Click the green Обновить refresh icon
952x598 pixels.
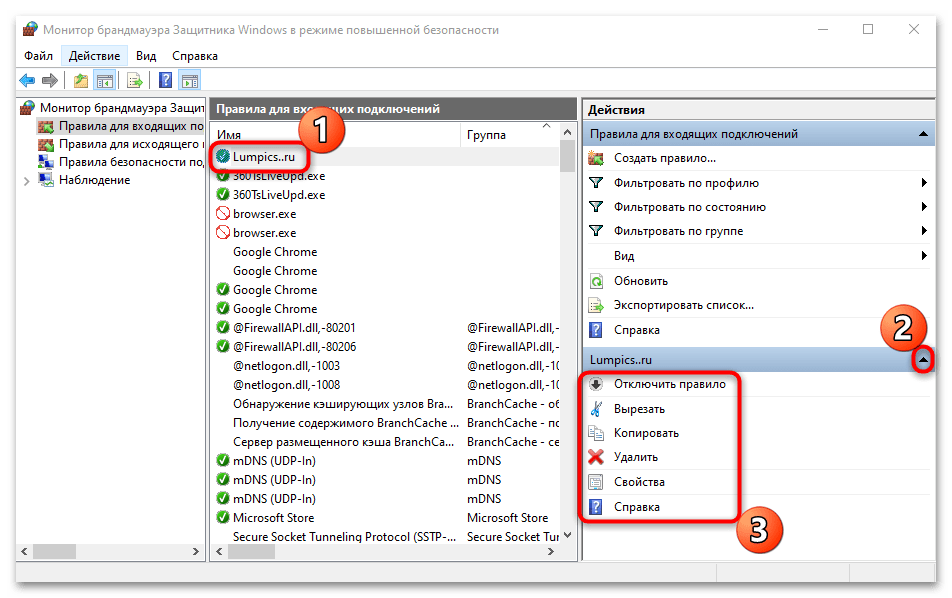(596, 281)
